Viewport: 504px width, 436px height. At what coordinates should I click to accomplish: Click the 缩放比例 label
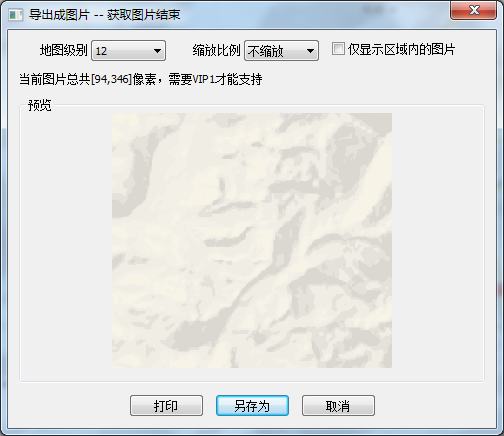(x=216, y=50)
